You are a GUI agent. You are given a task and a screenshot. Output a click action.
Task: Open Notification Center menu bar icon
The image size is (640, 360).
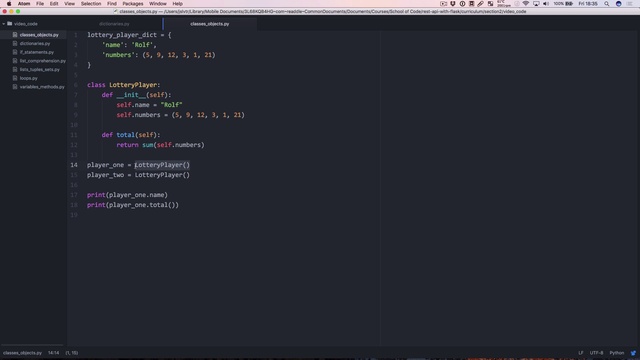point(630,4)
